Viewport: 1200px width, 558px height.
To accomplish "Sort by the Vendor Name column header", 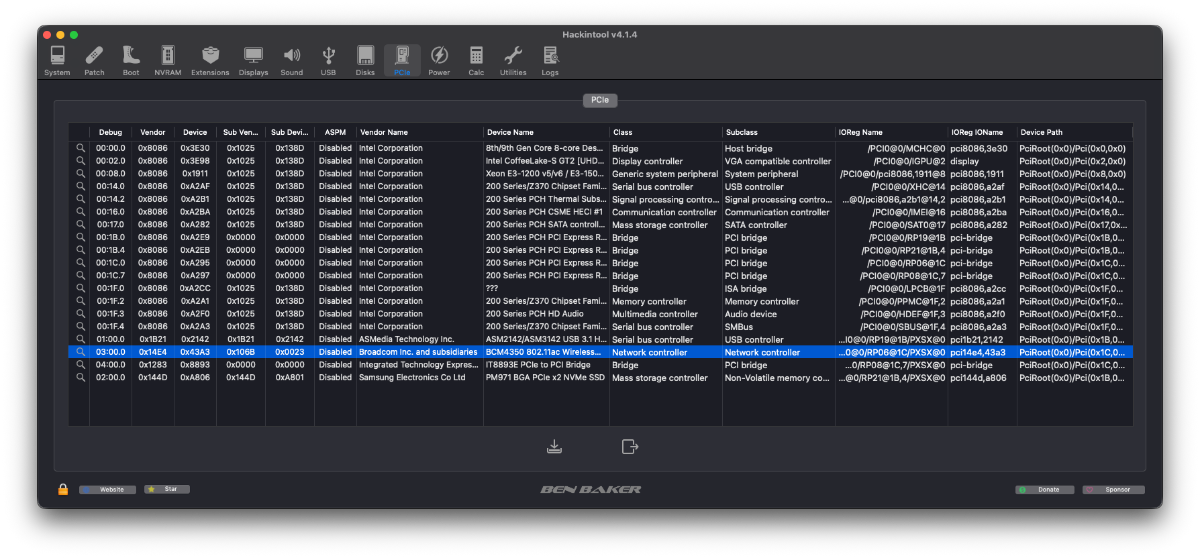I will point(420,132).
